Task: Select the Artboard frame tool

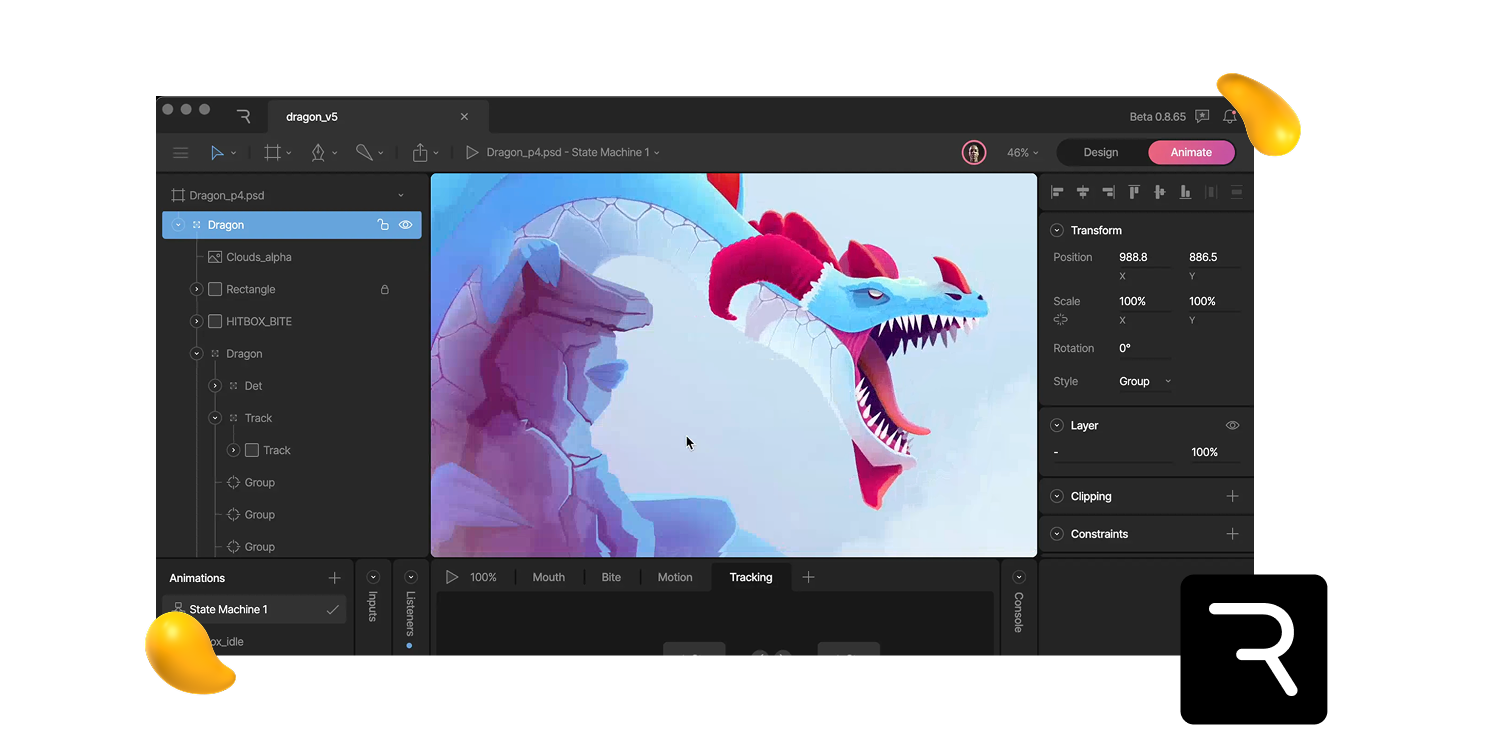Action: tap(271, 153)
